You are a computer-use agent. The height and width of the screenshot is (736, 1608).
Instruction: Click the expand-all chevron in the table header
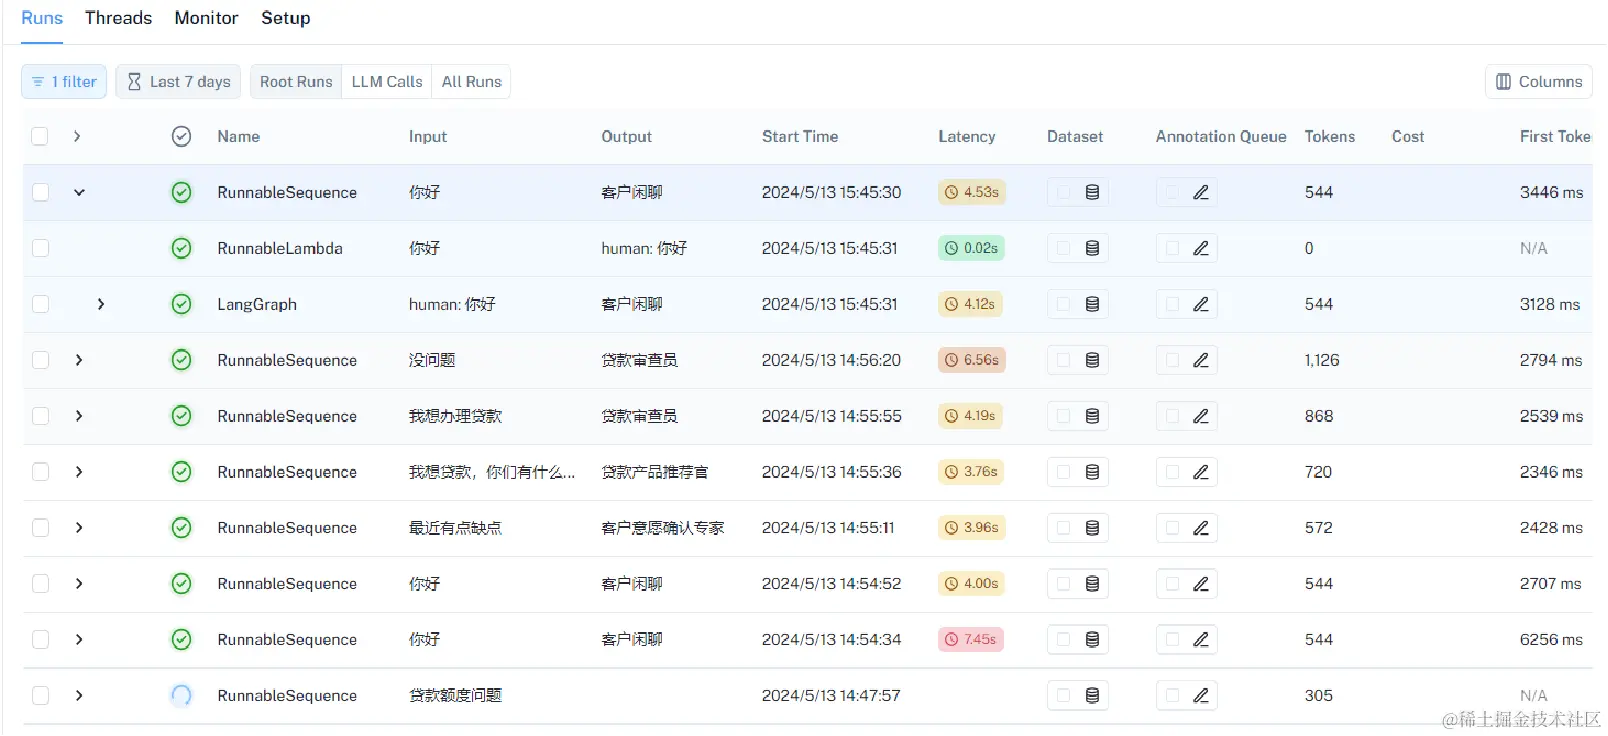pyautogui.click(x=77, y=137)
